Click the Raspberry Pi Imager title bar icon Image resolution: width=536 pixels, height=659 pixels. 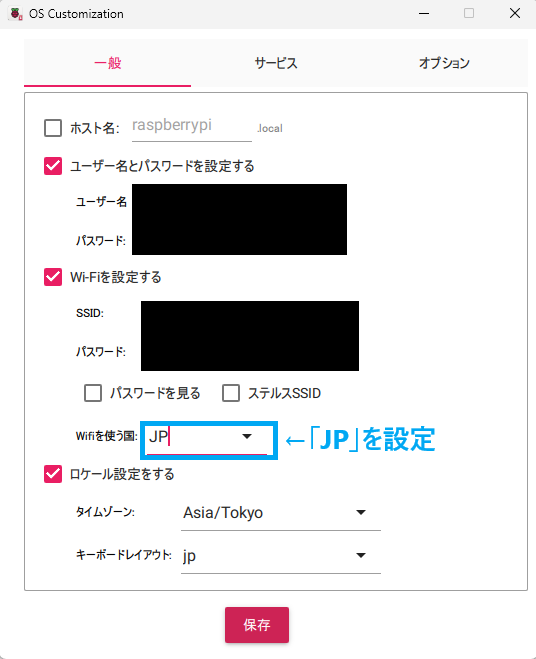tap(16, 13)
